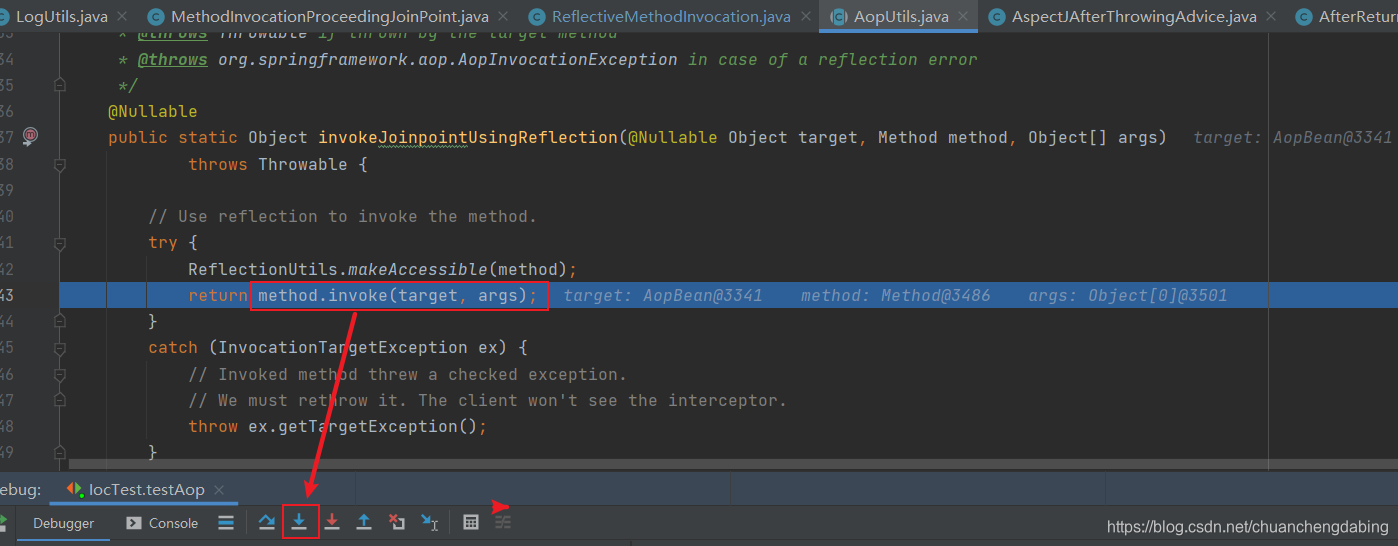Image resolution: width=1398 pixels, height=546 pixels.
Task: Open the Evaluate Expression calculator icon
Action: (471, 522)
